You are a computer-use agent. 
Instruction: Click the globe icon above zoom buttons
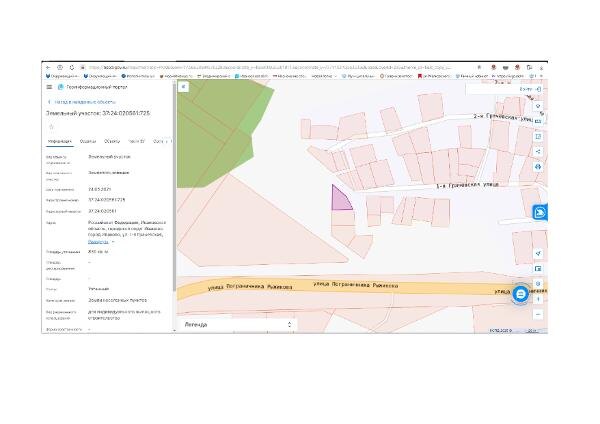538,284
